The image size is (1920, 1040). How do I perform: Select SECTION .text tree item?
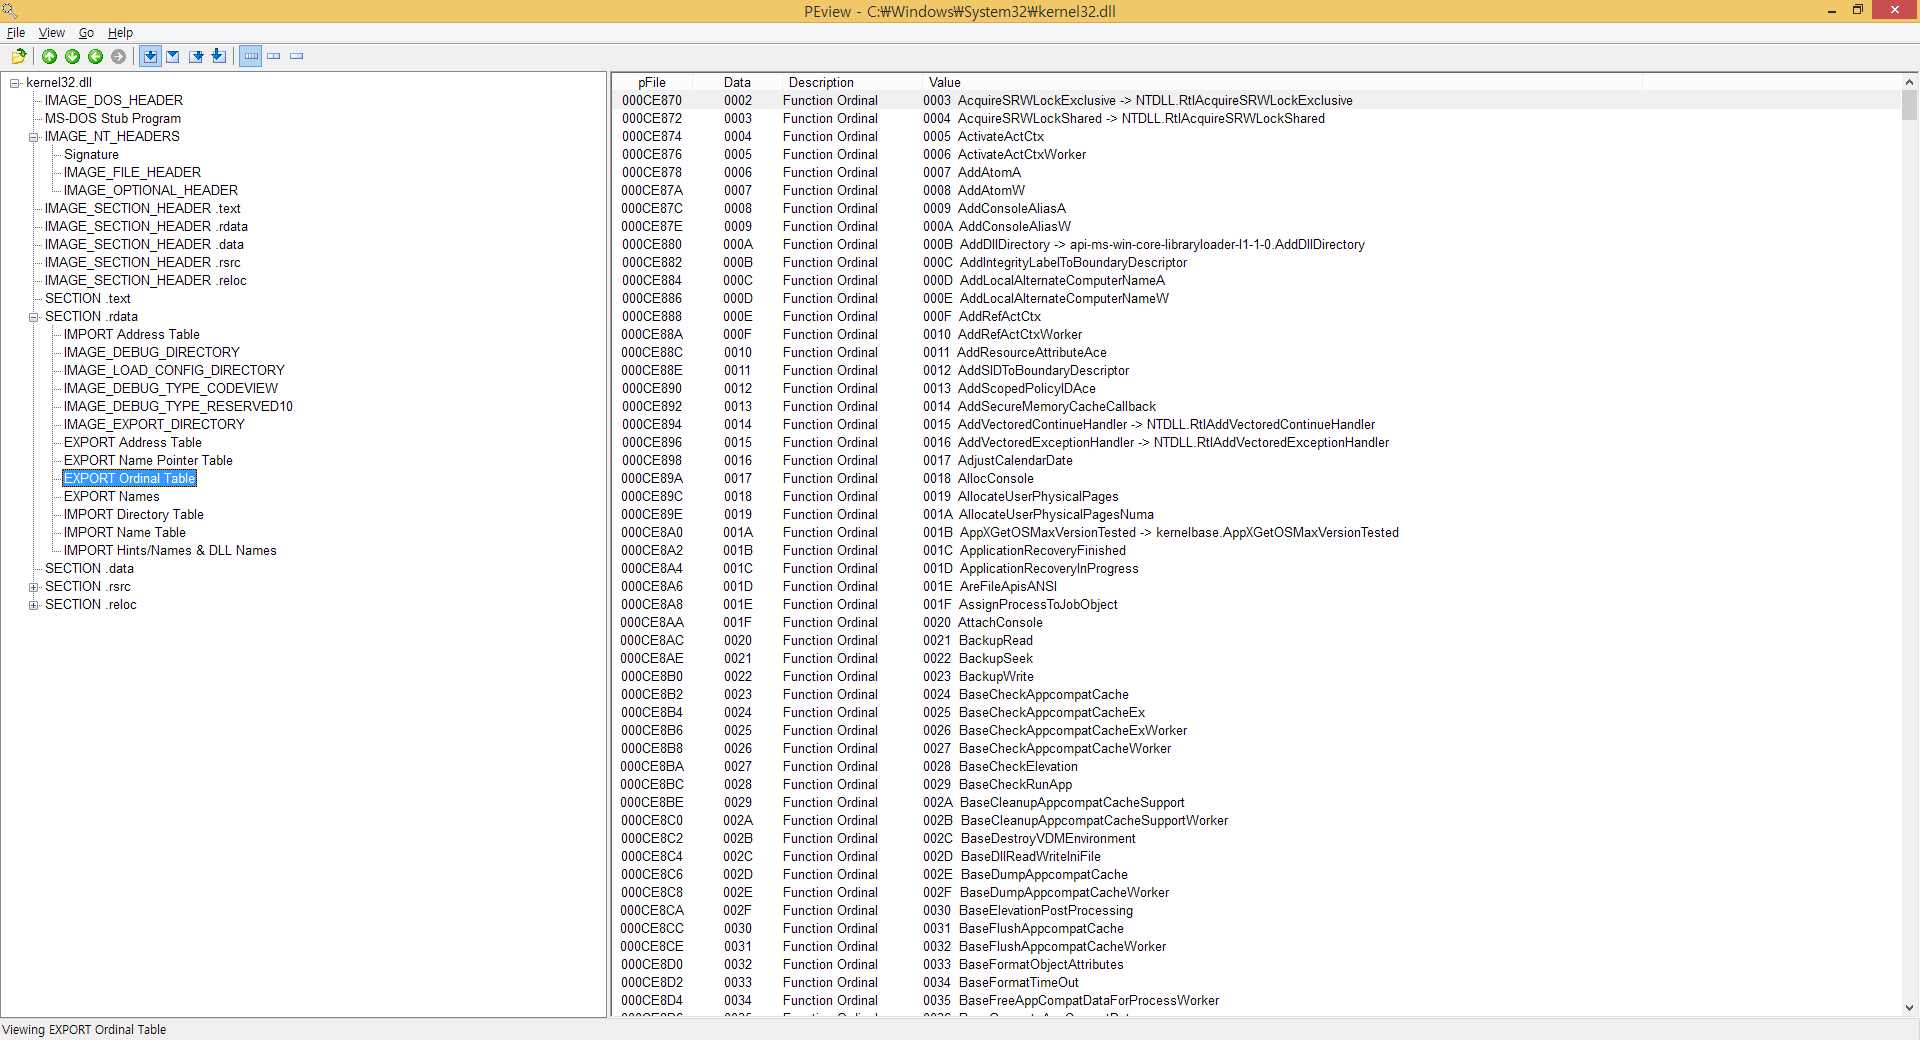coord(88,299)
